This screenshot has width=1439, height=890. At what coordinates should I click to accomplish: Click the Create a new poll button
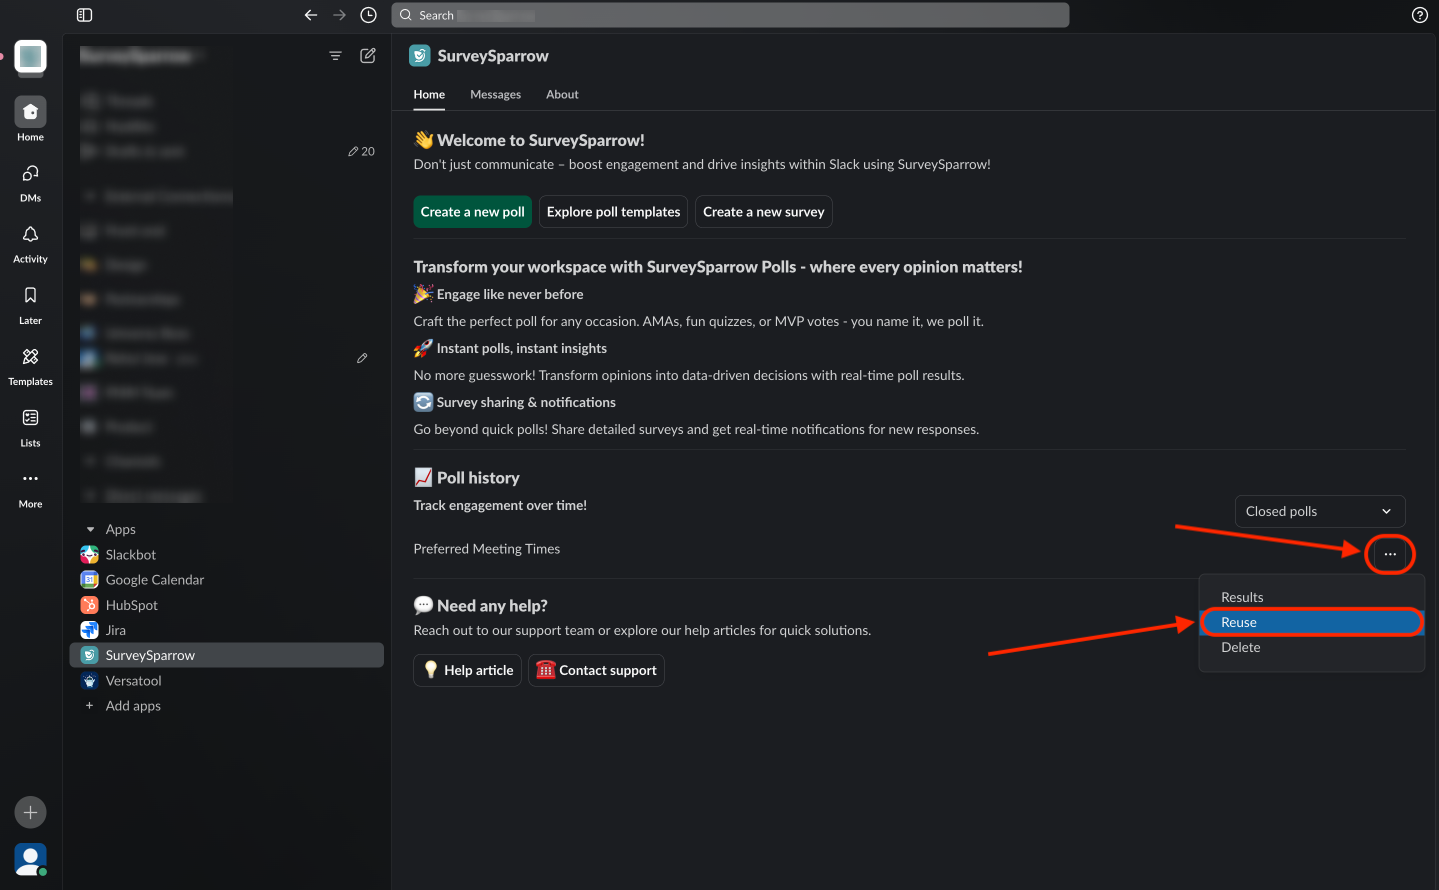tap(472, 212)
